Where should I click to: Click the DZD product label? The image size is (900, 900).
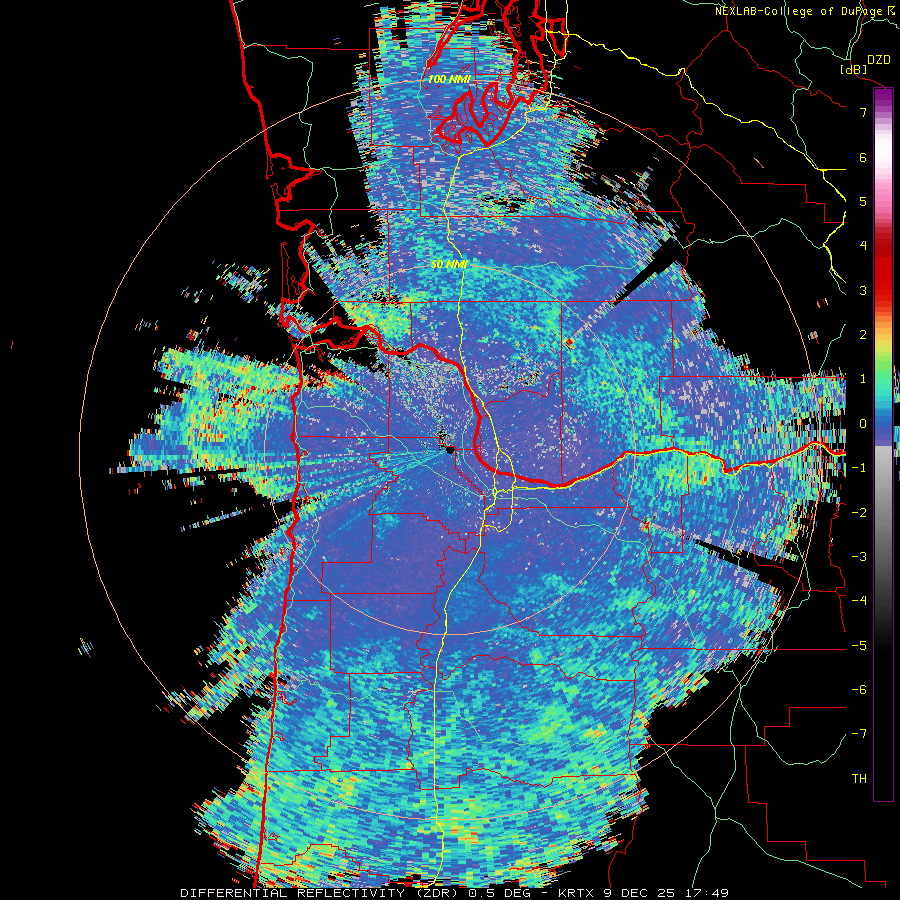pyautogui.click(x=879, y=60)
